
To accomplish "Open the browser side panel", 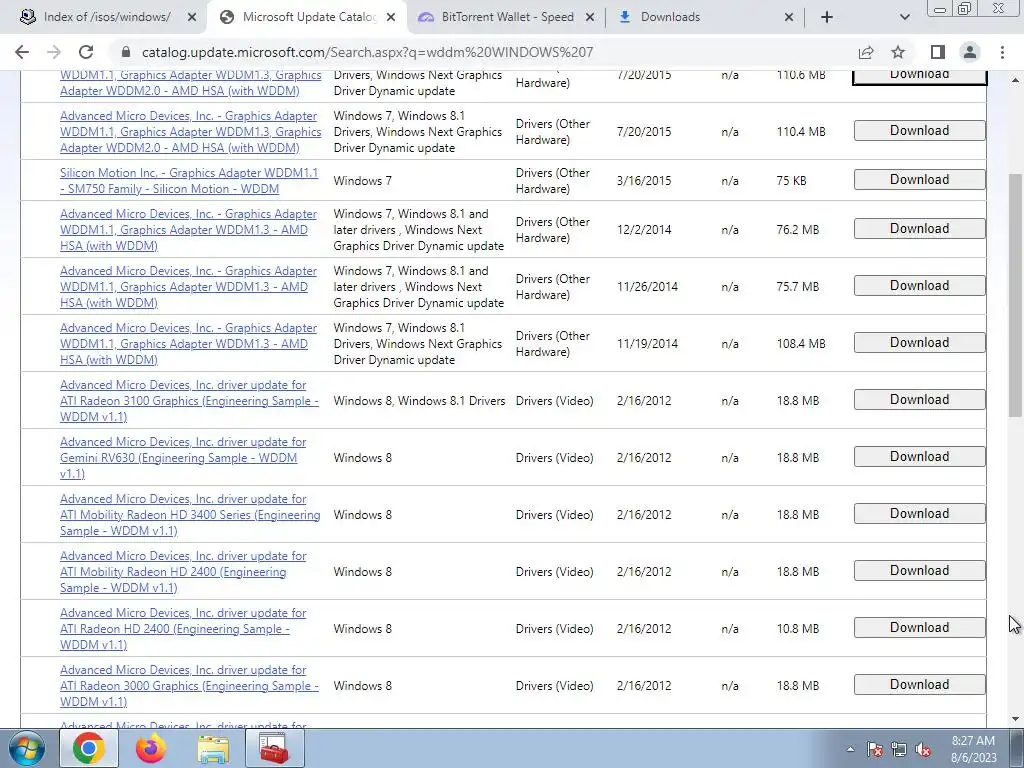I will click(938, 52).
